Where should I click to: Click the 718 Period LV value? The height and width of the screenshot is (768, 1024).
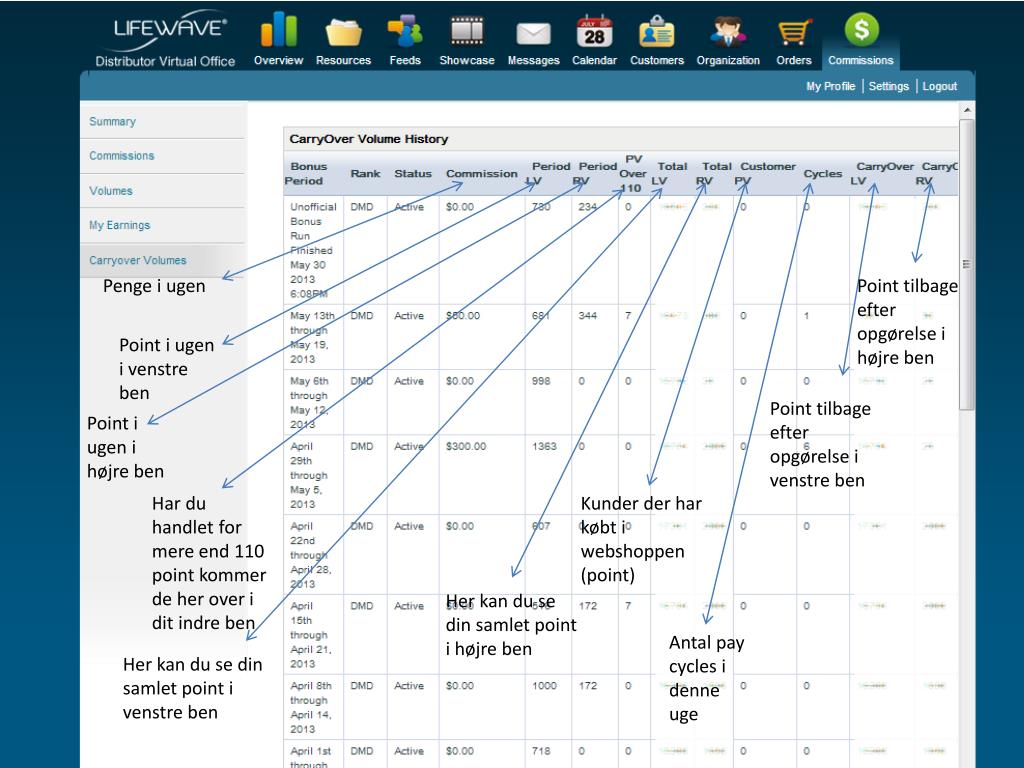pyautogui.click(x=541, y=752)
